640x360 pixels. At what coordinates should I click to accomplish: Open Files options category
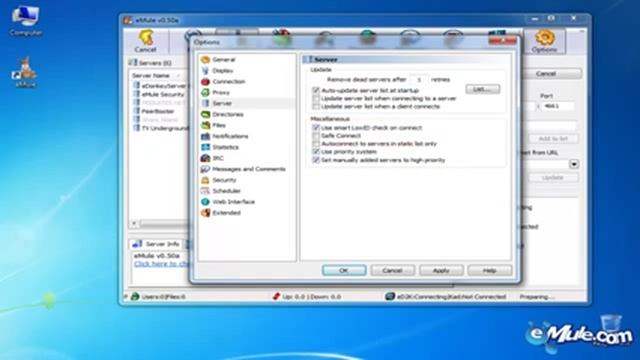pyautogui.click(x=219, y=125)
